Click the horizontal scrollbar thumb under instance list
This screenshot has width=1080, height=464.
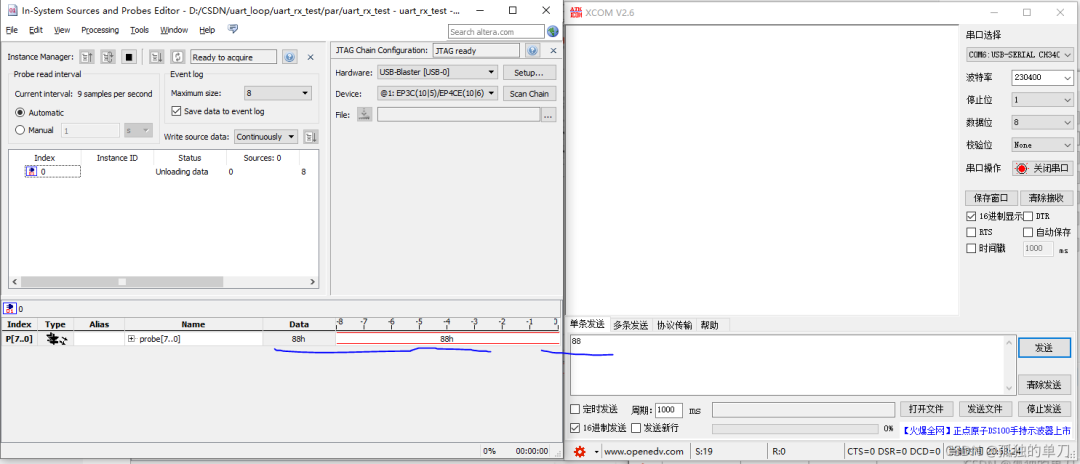121,282
